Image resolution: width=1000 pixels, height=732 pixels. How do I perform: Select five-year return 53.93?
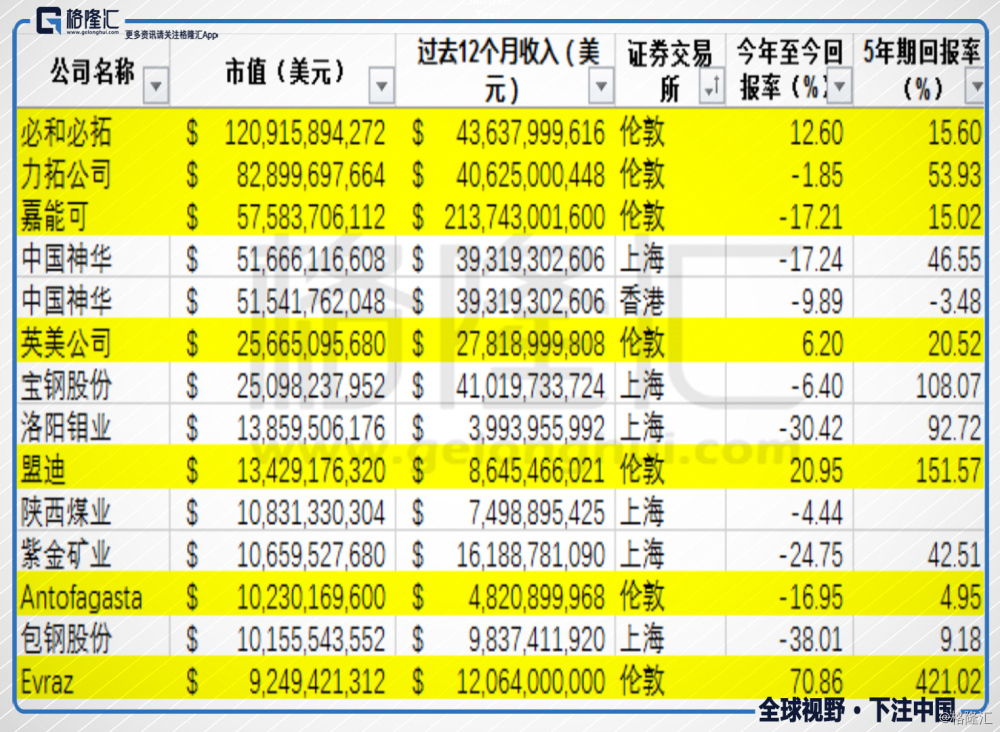click(x=955, y=175)
